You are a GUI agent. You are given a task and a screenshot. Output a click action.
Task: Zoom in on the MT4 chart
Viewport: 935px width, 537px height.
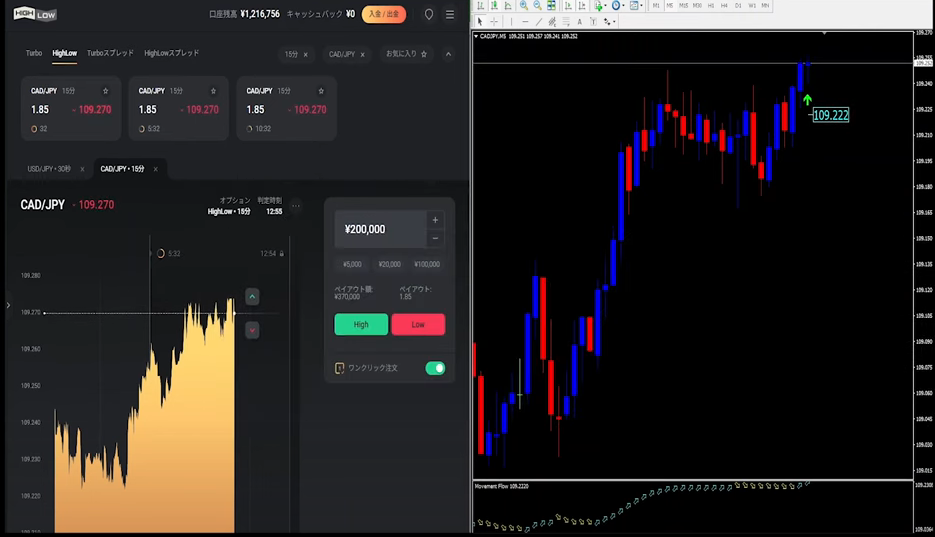(x=524, y=5)
